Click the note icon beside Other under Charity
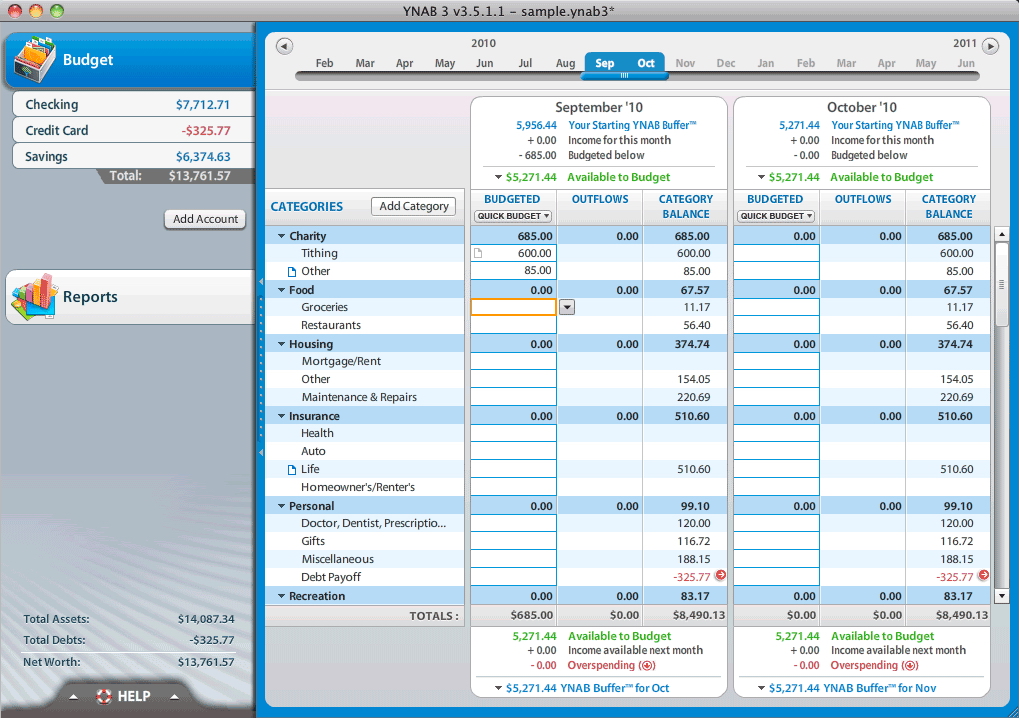This screenshot has height=718, width=1019. pos(292,272)
